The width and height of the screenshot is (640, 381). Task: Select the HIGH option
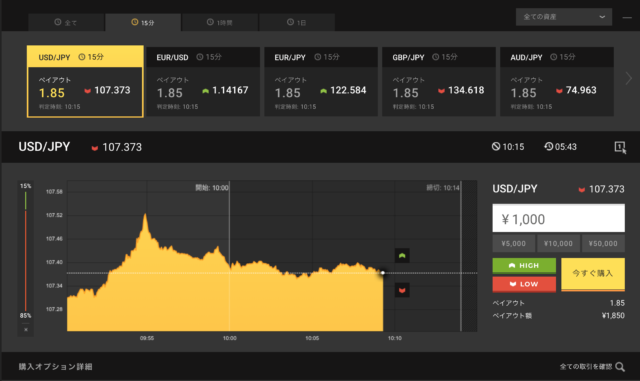524,265
